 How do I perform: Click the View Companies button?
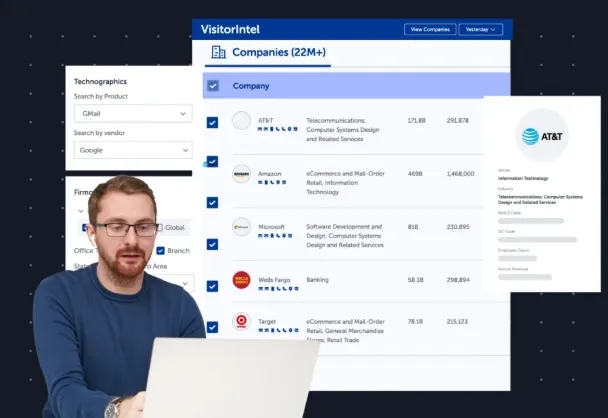[430, 29]
